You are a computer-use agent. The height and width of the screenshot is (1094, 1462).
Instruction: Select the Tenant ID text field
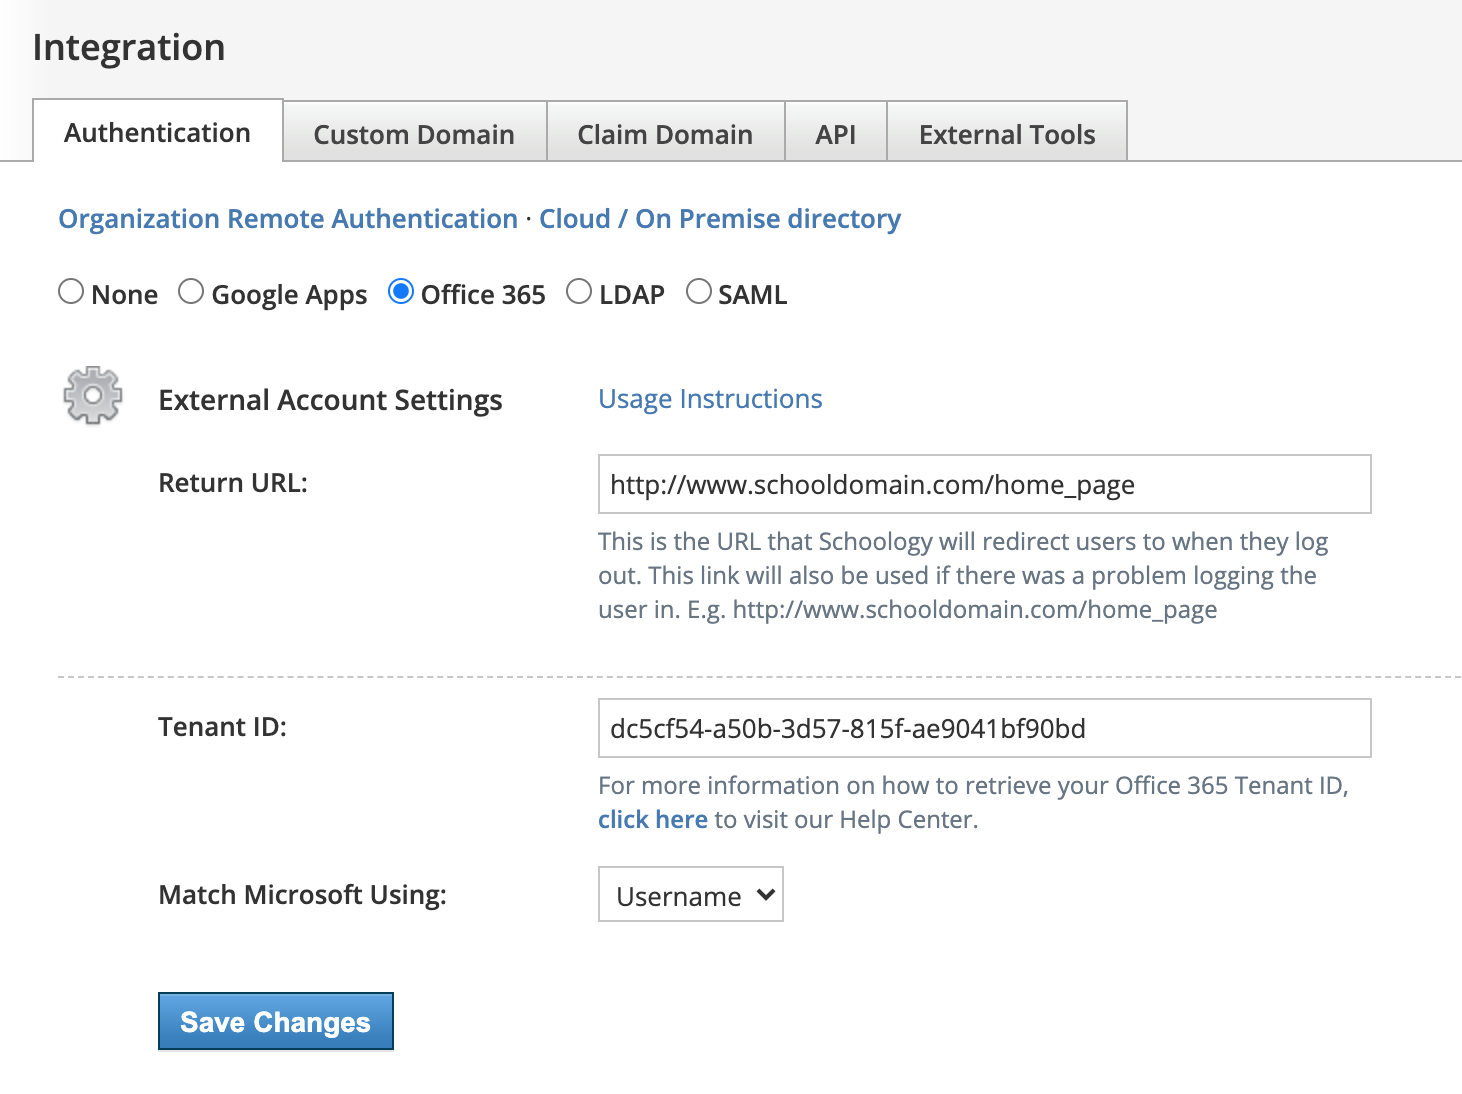click(983, 728)
